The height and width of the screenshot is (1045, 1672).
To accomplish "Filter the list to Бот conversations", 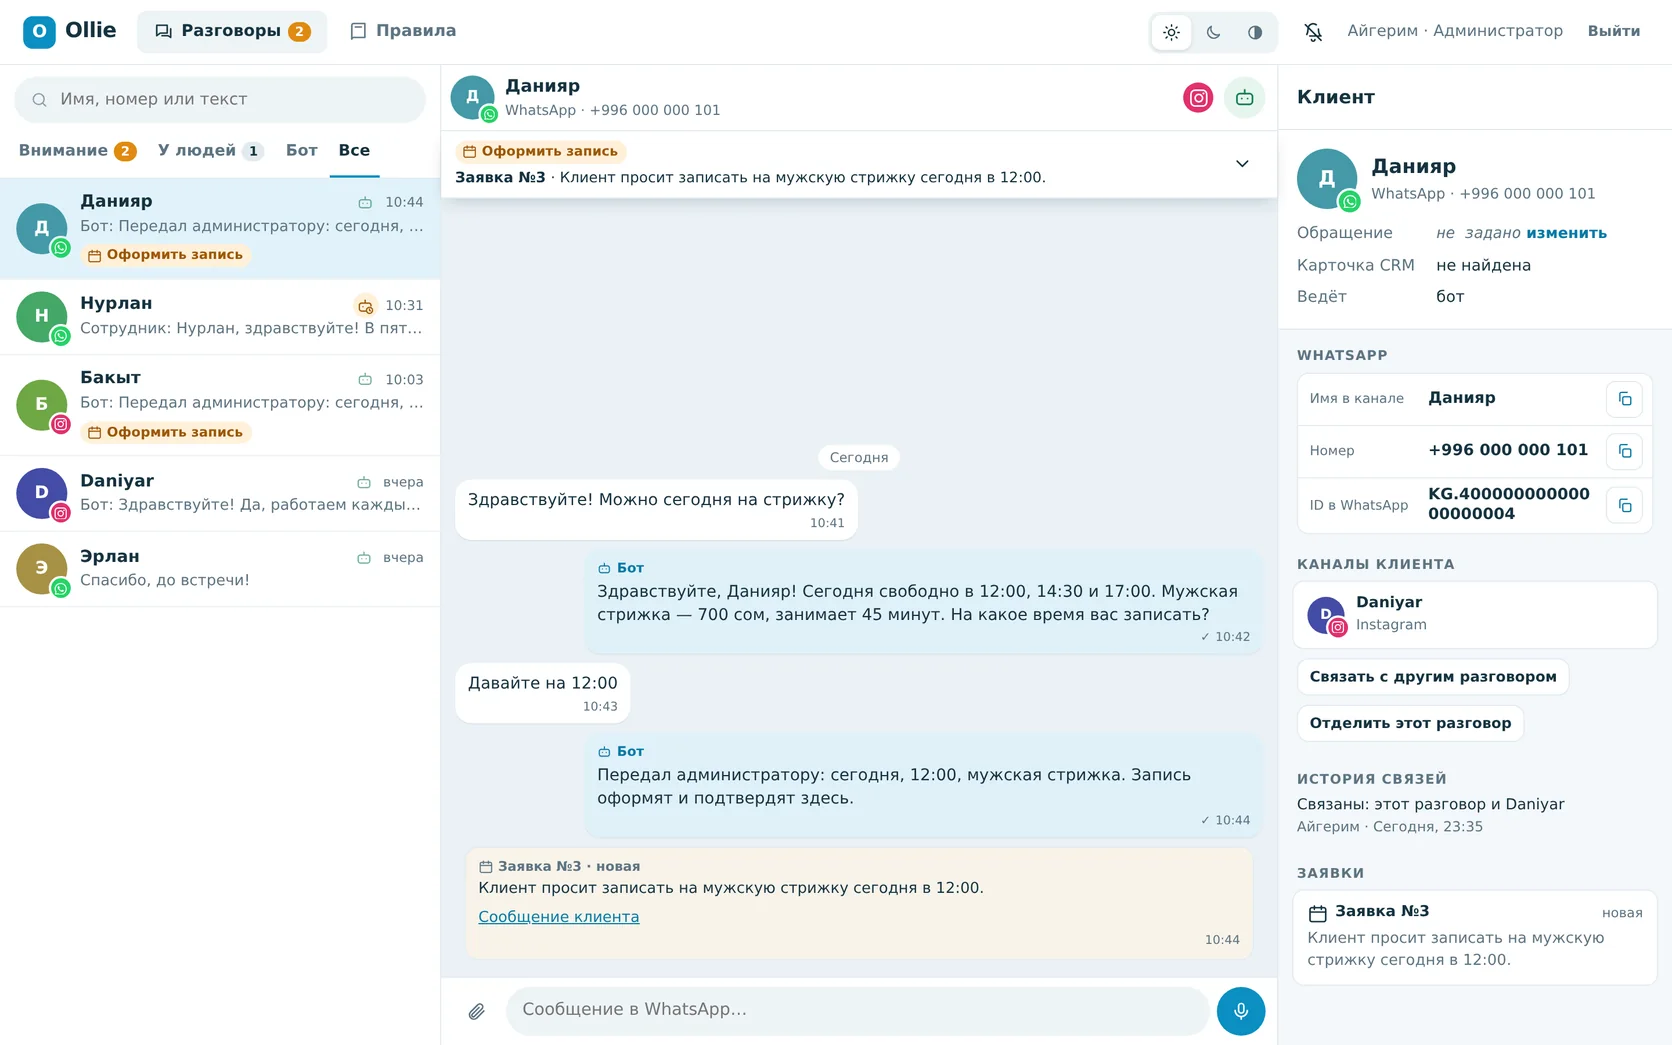I will click(301, 151).
